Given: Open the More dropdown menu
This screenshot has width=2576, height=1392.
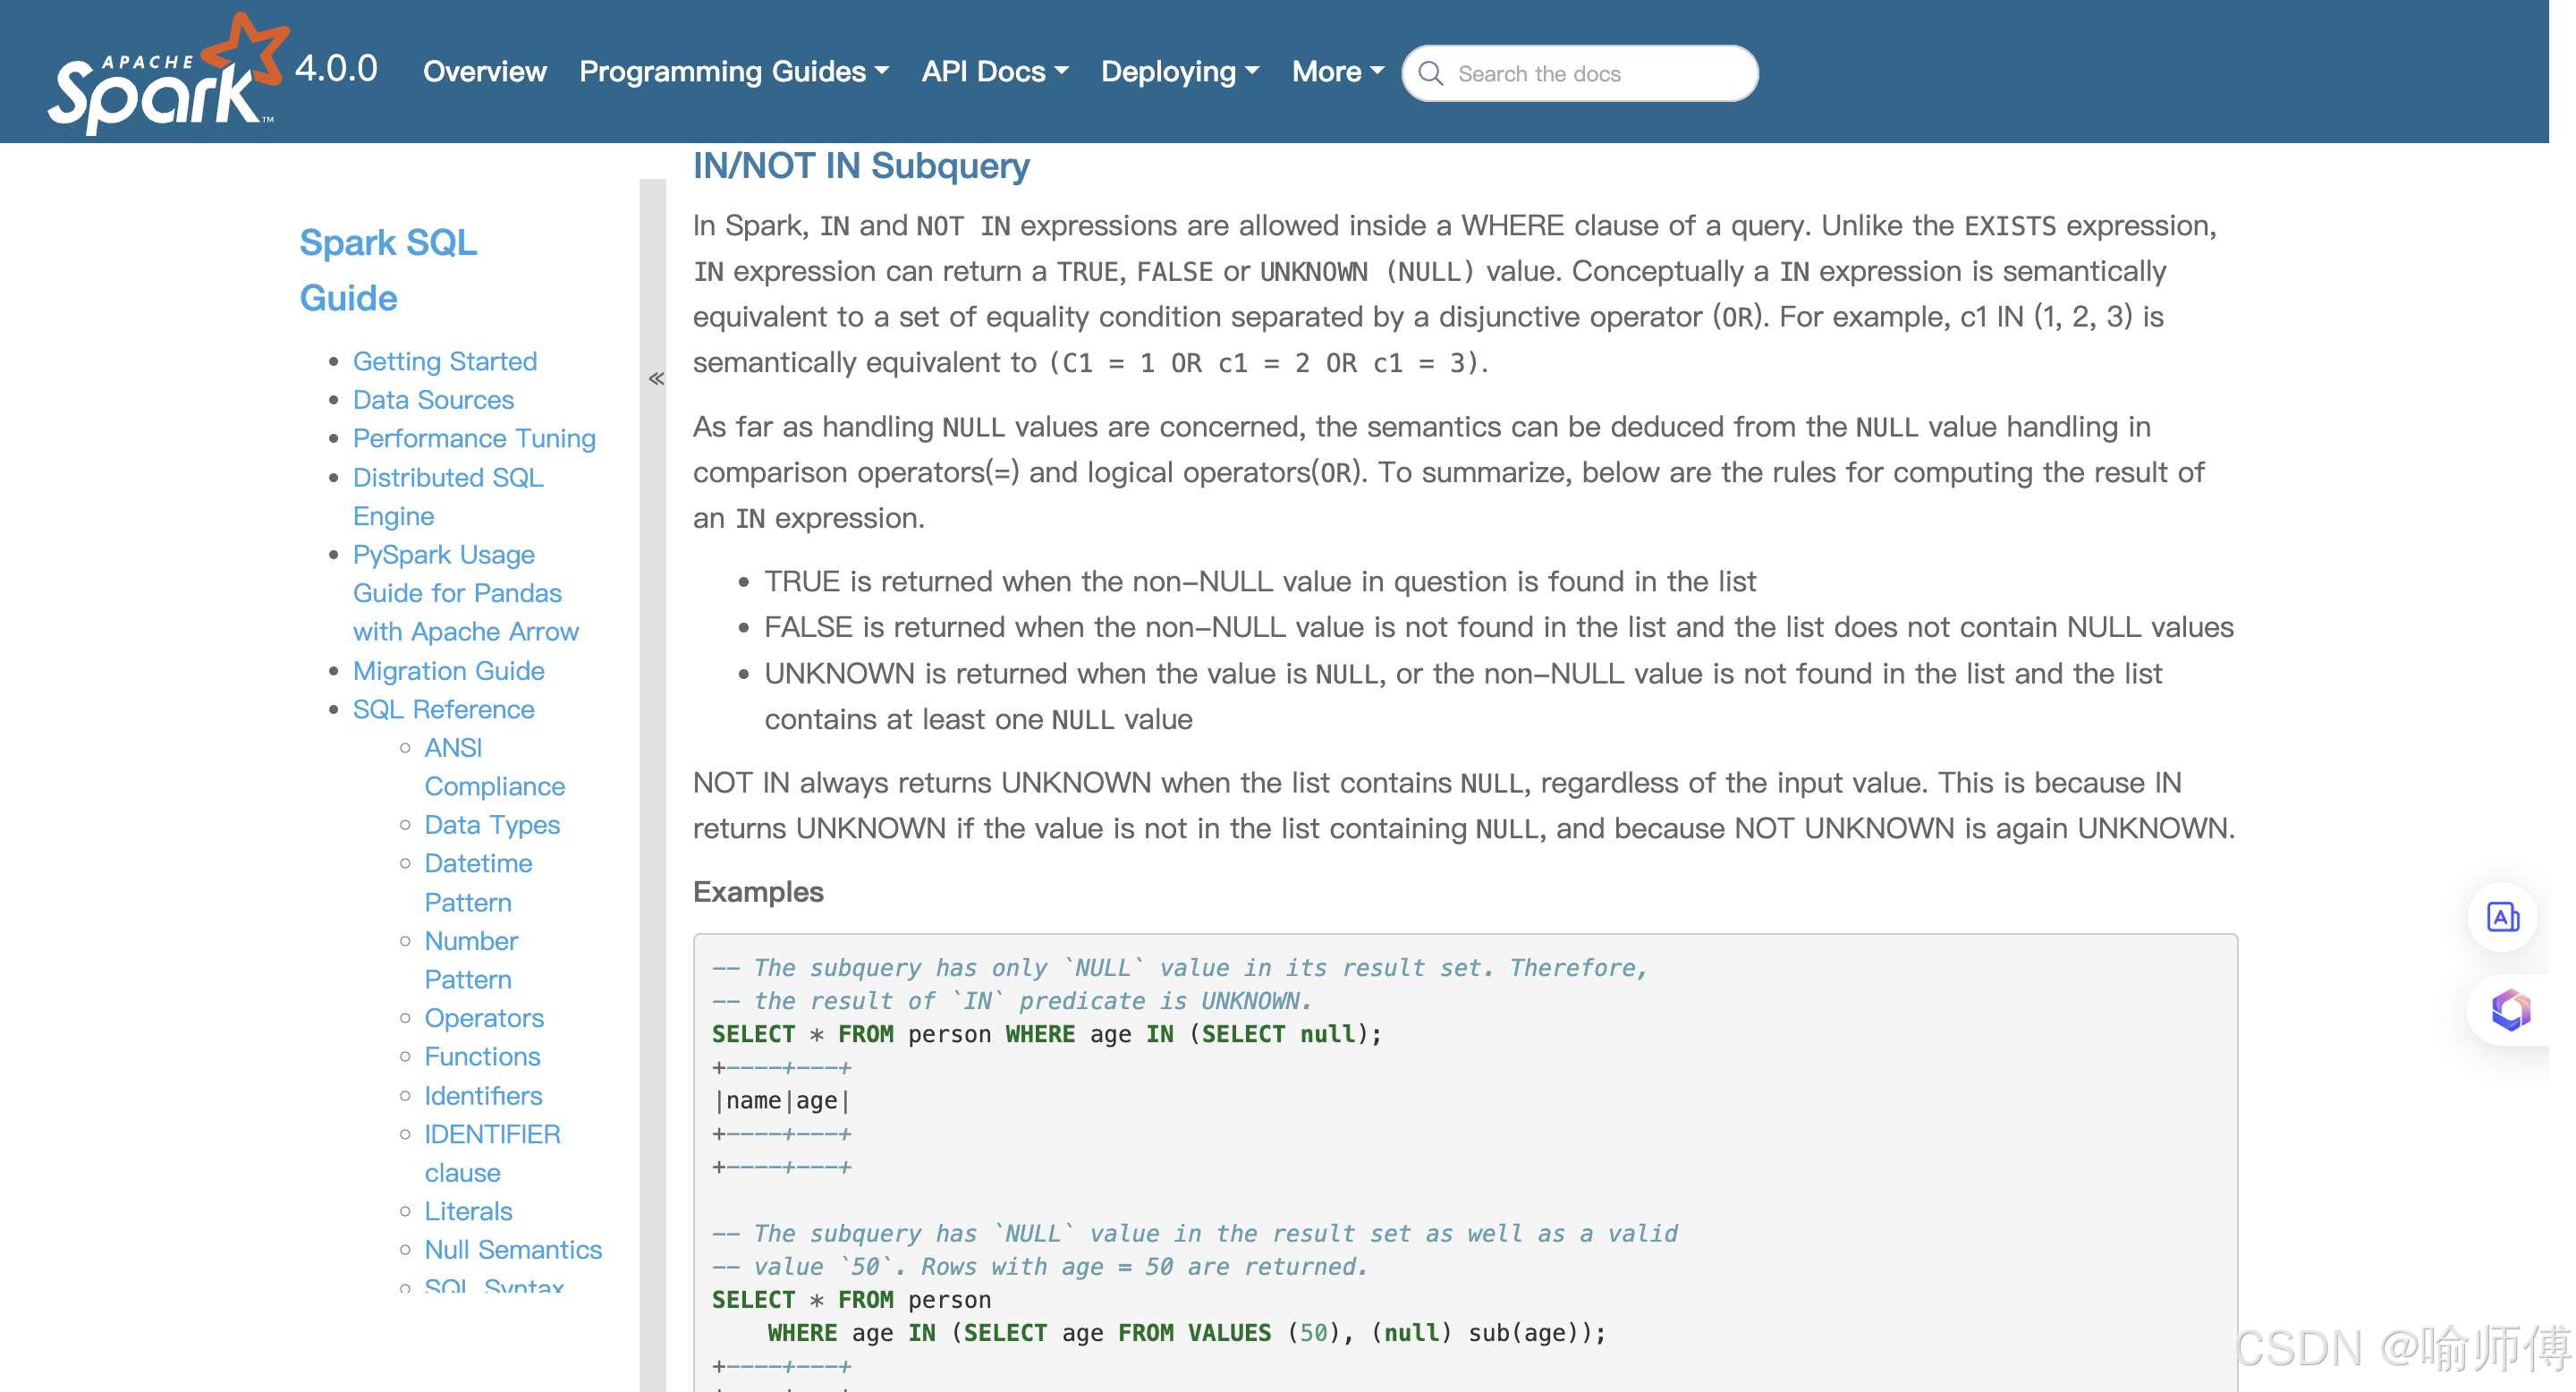Looking at the screenshot, I should 1338,72.
